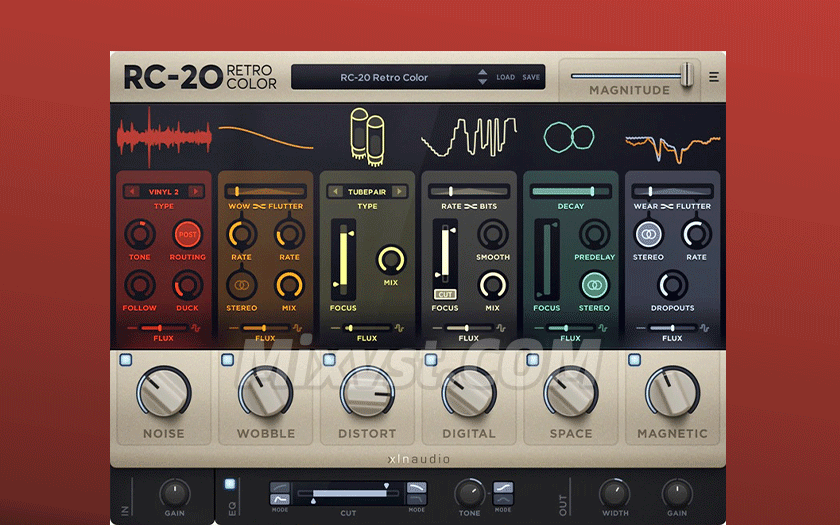
Task: Toggle the Wobble module power LED
Action: pos(227,359)
